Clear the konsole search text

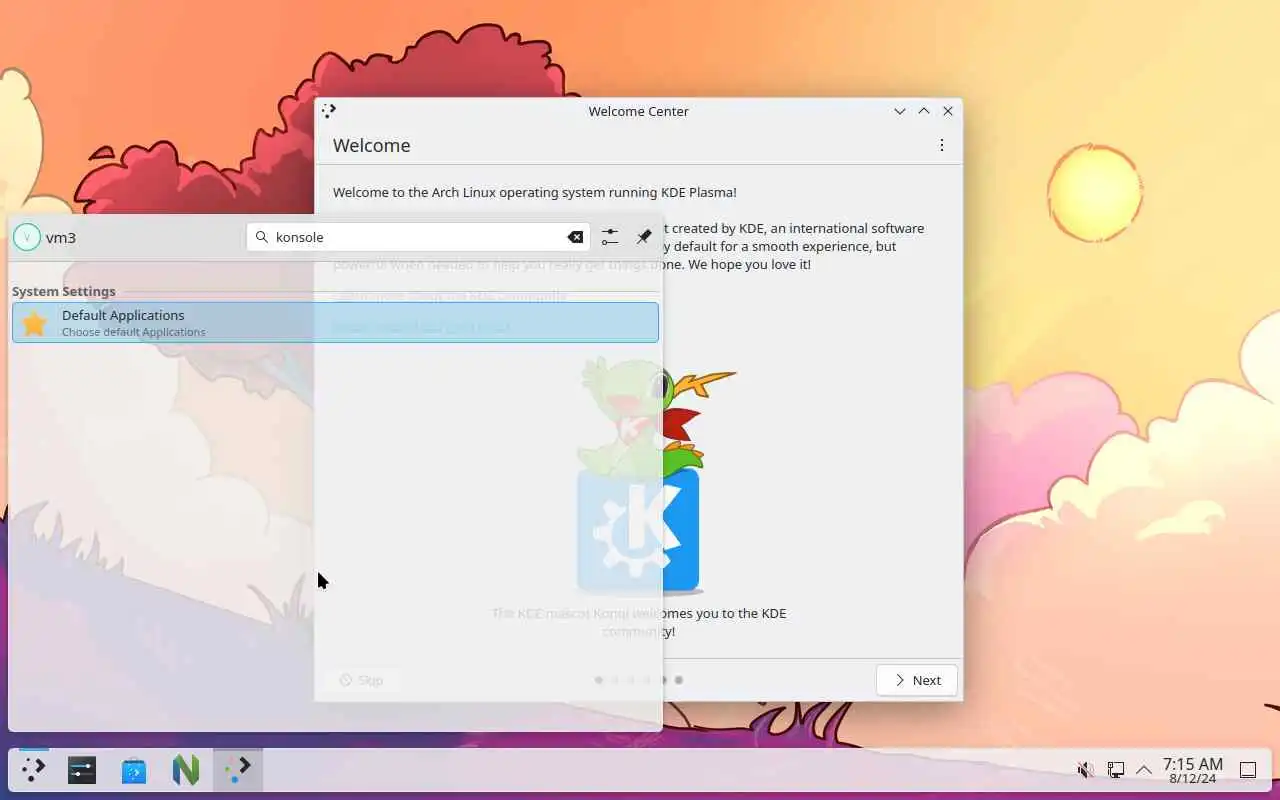tap(575, 237)
